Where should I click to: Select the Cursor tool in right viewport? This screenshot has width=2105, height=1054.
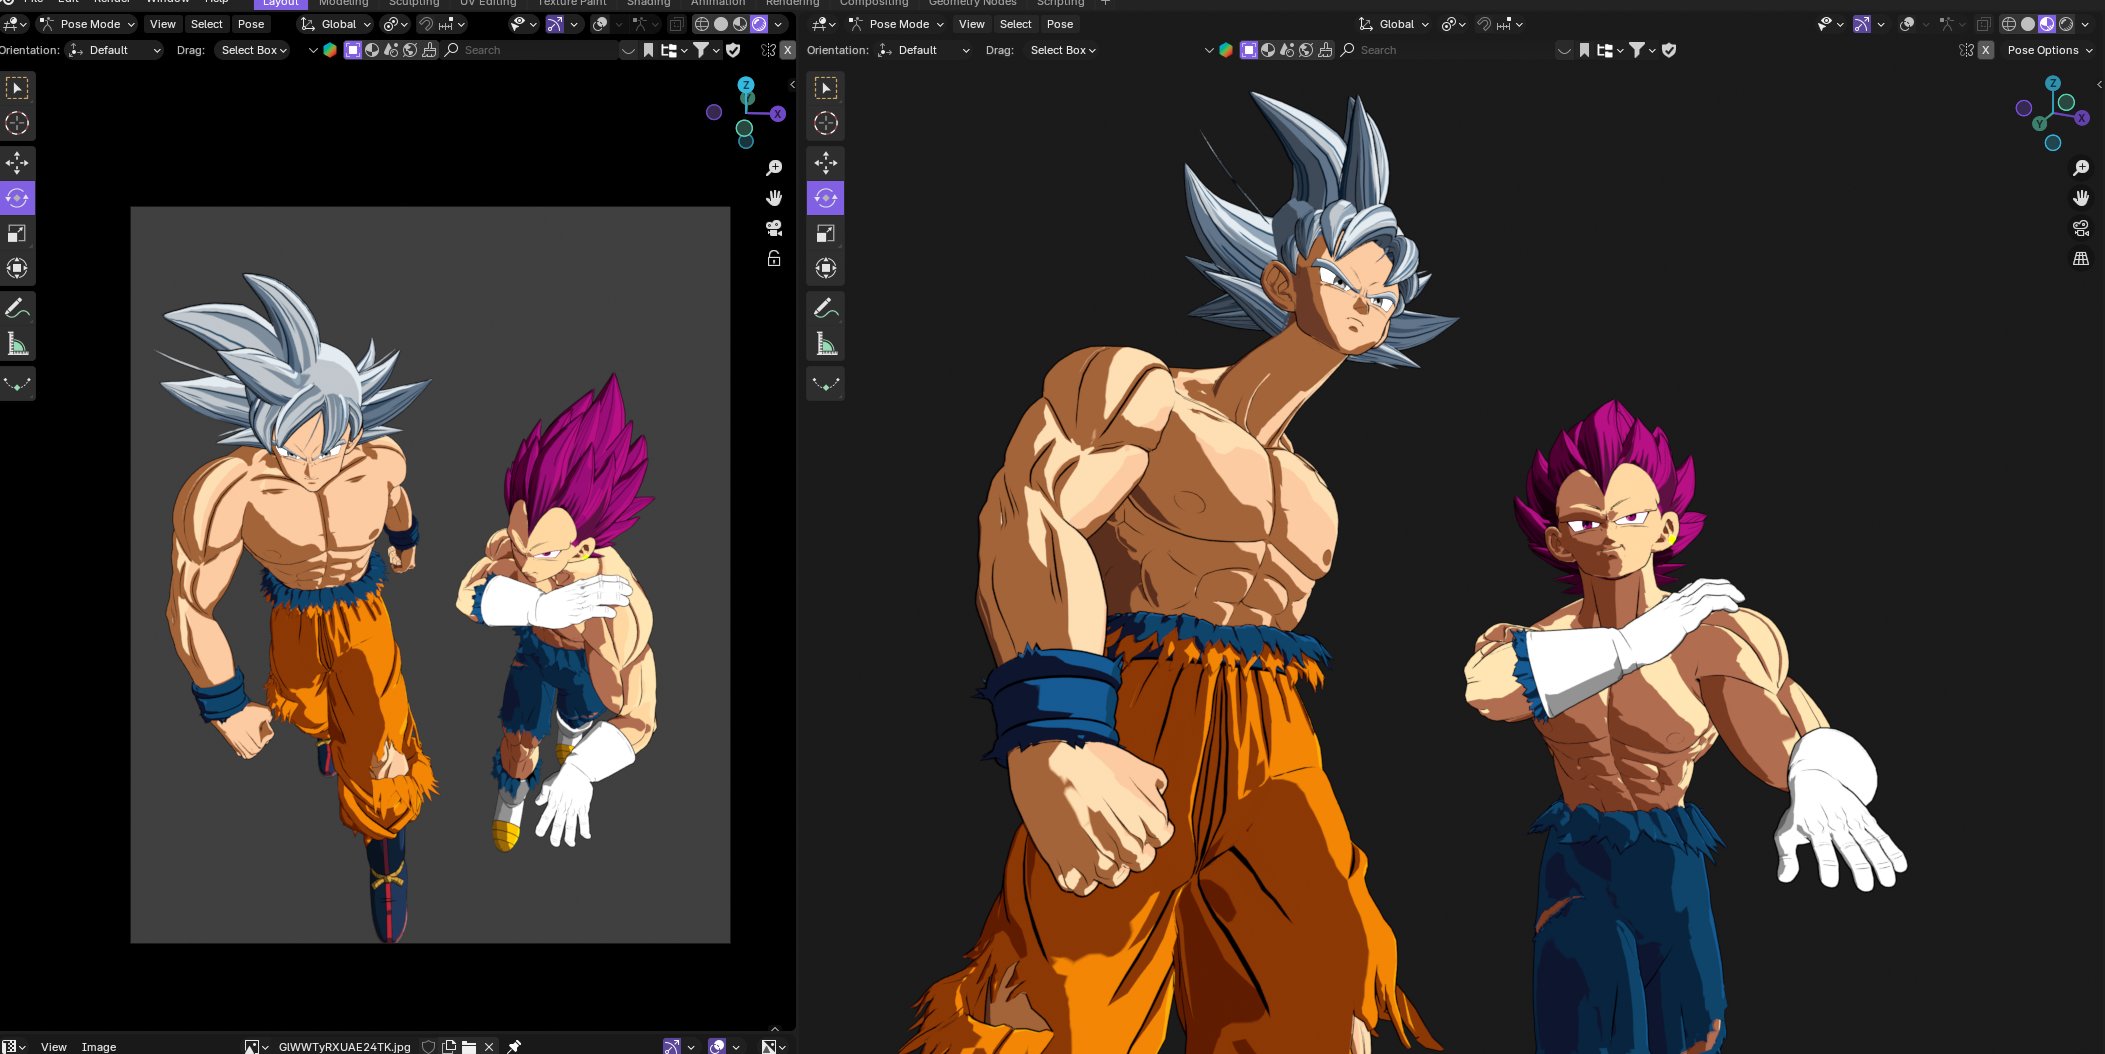click(x=826, y=124)
